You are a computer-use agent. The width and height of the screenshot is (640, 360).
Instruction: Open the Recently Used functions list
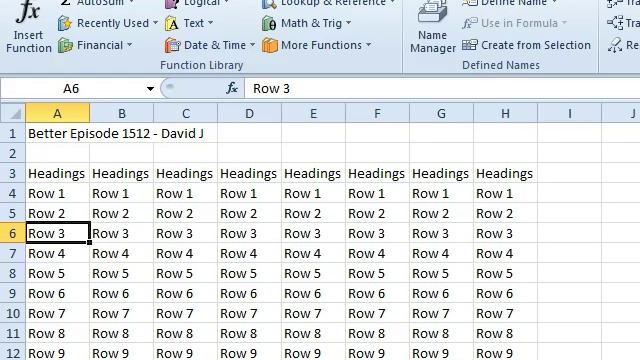(x=108, y=23)
